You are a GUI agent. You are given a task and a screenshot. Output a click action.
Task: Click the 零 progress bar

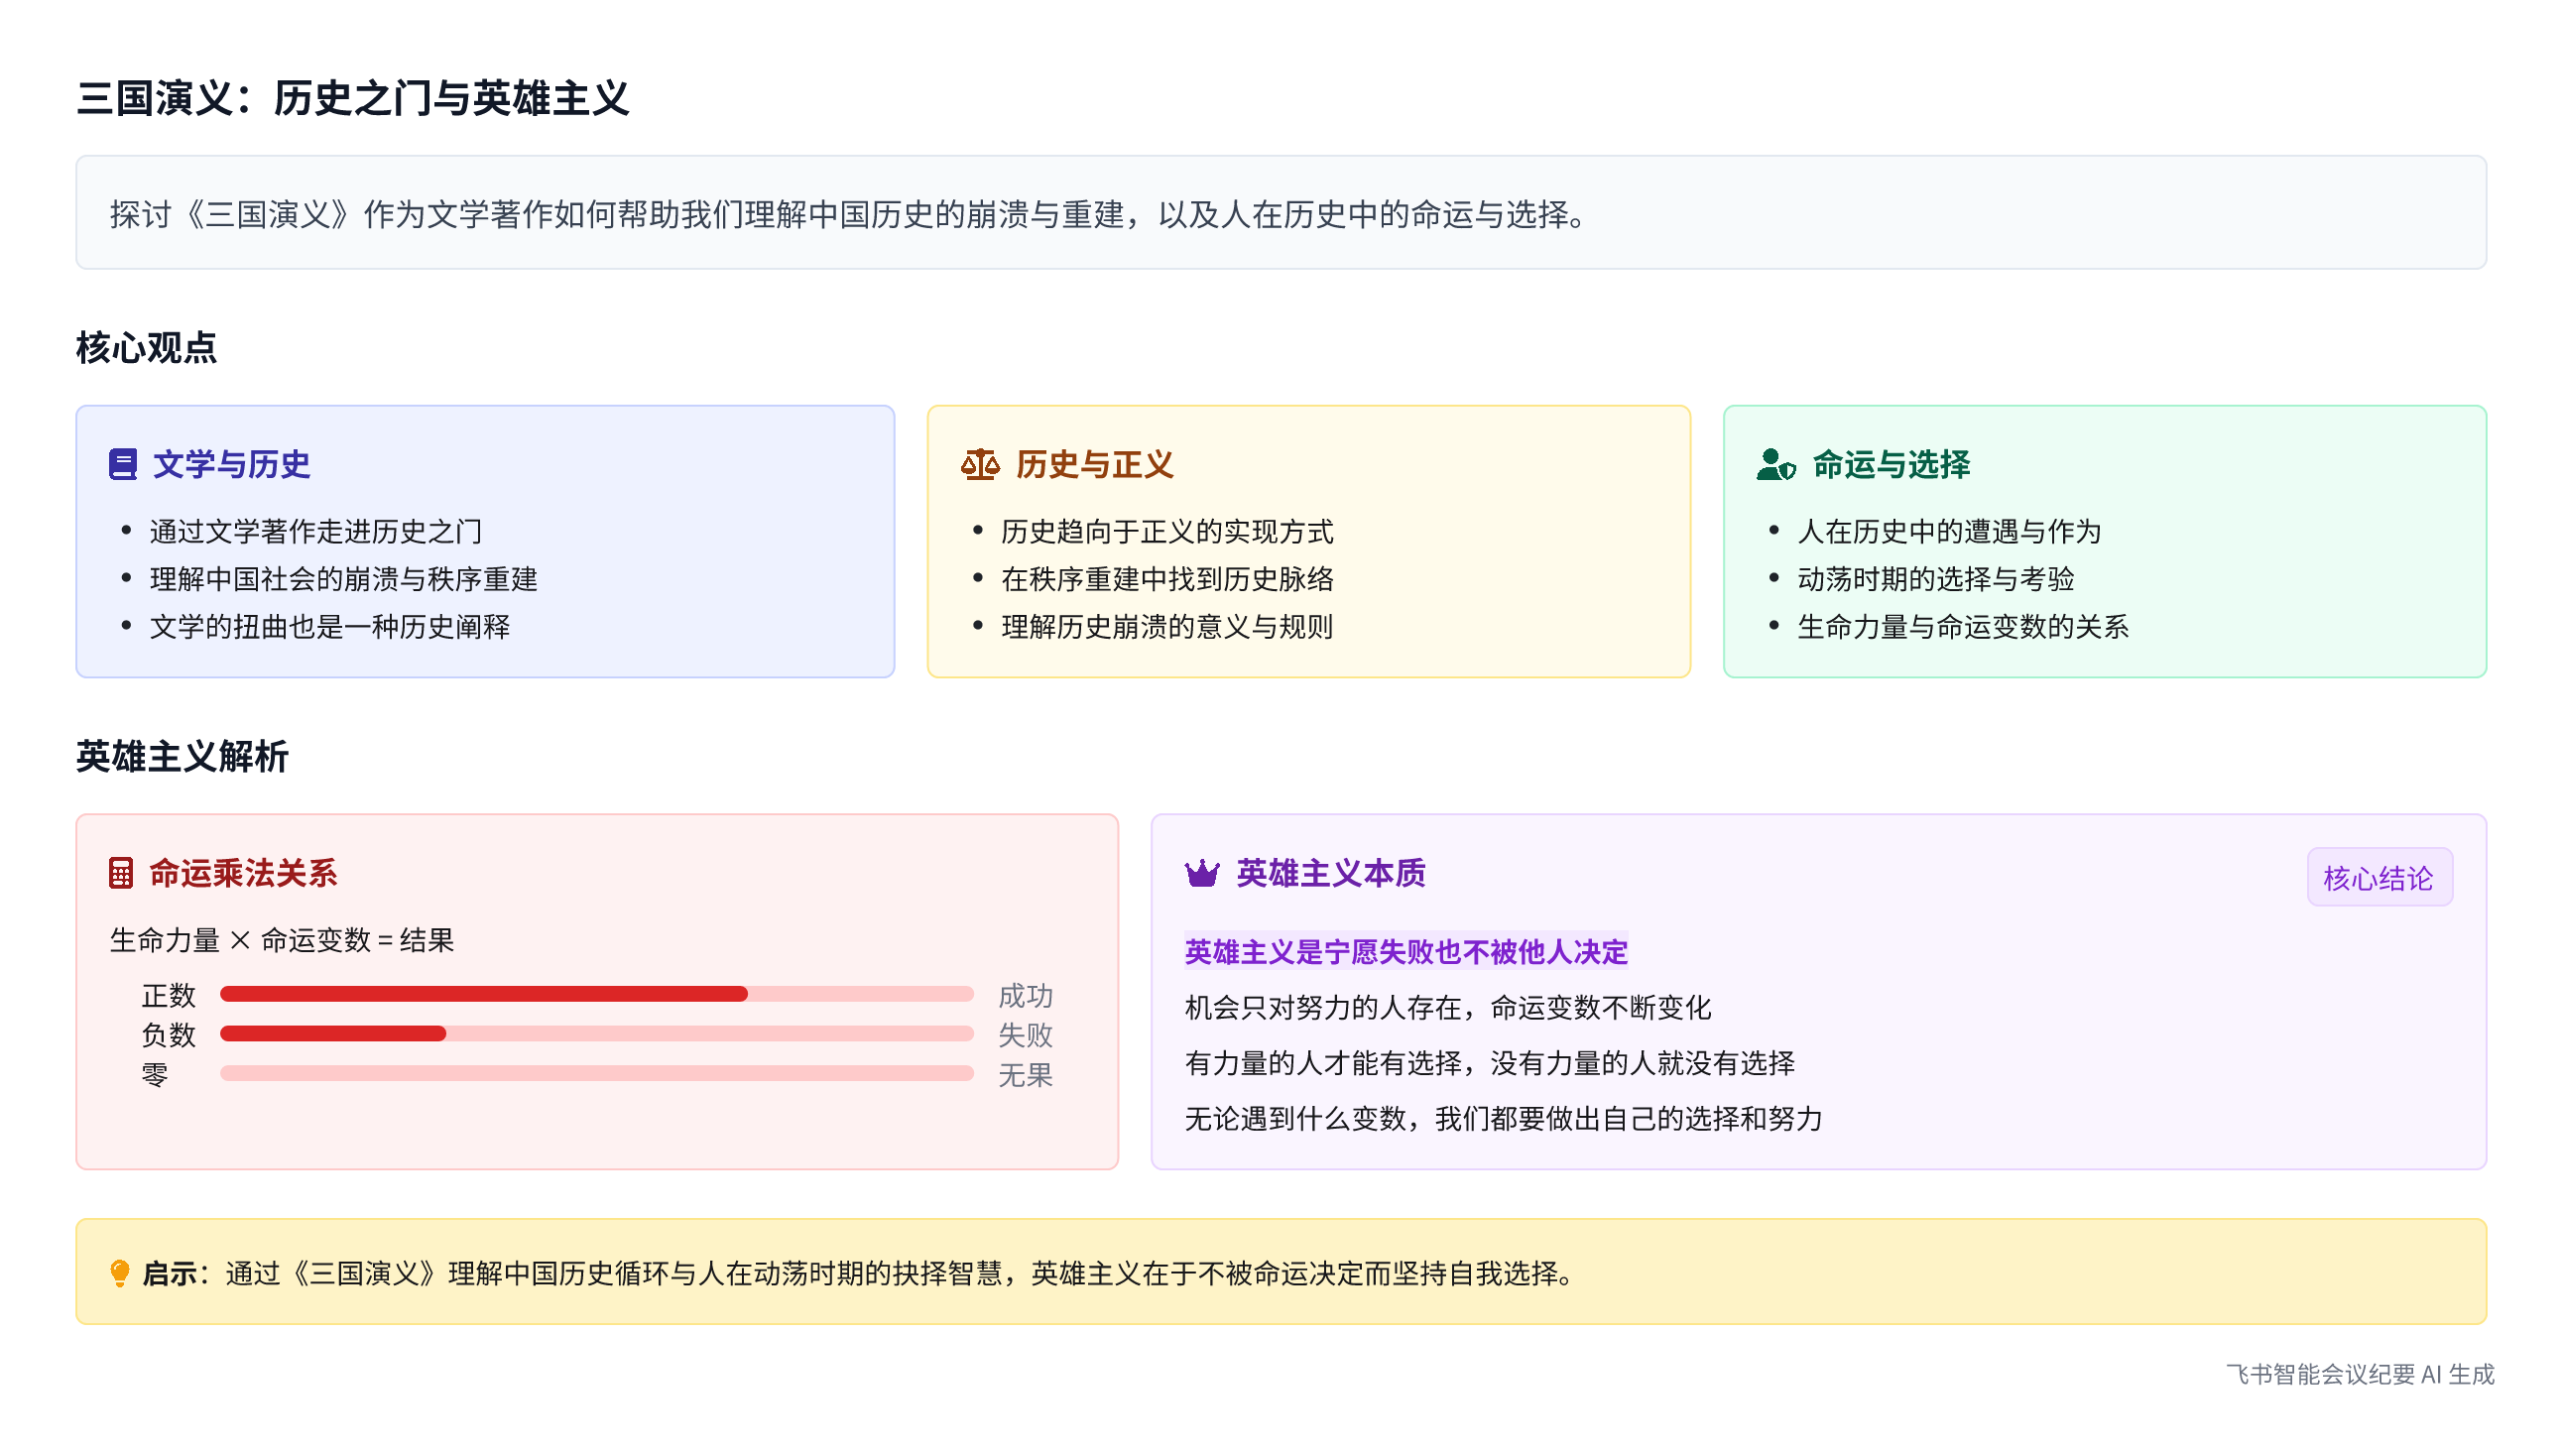click(x=596, y=1074)
